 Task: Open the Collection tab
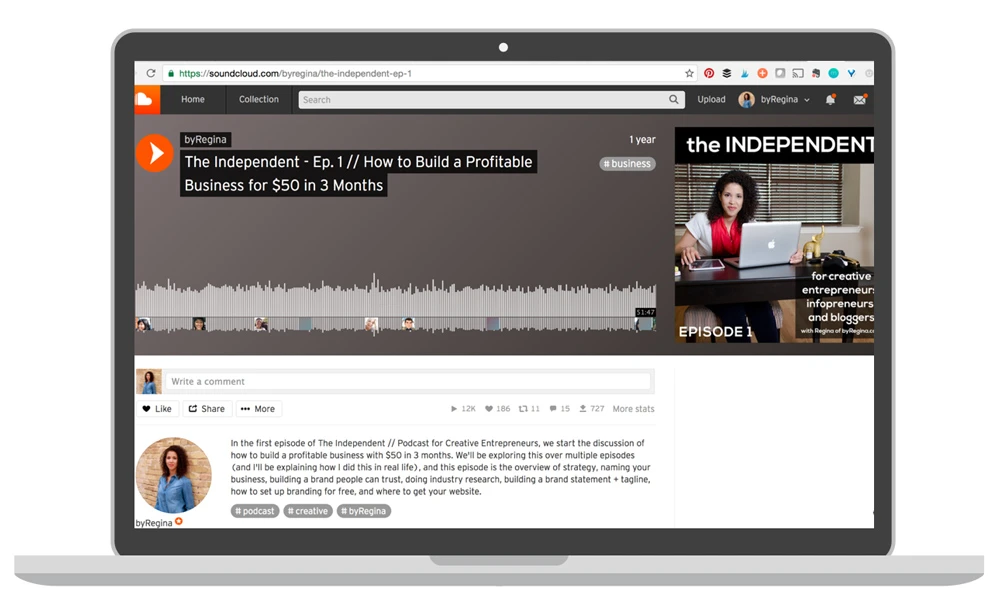(x=258, y=99)
